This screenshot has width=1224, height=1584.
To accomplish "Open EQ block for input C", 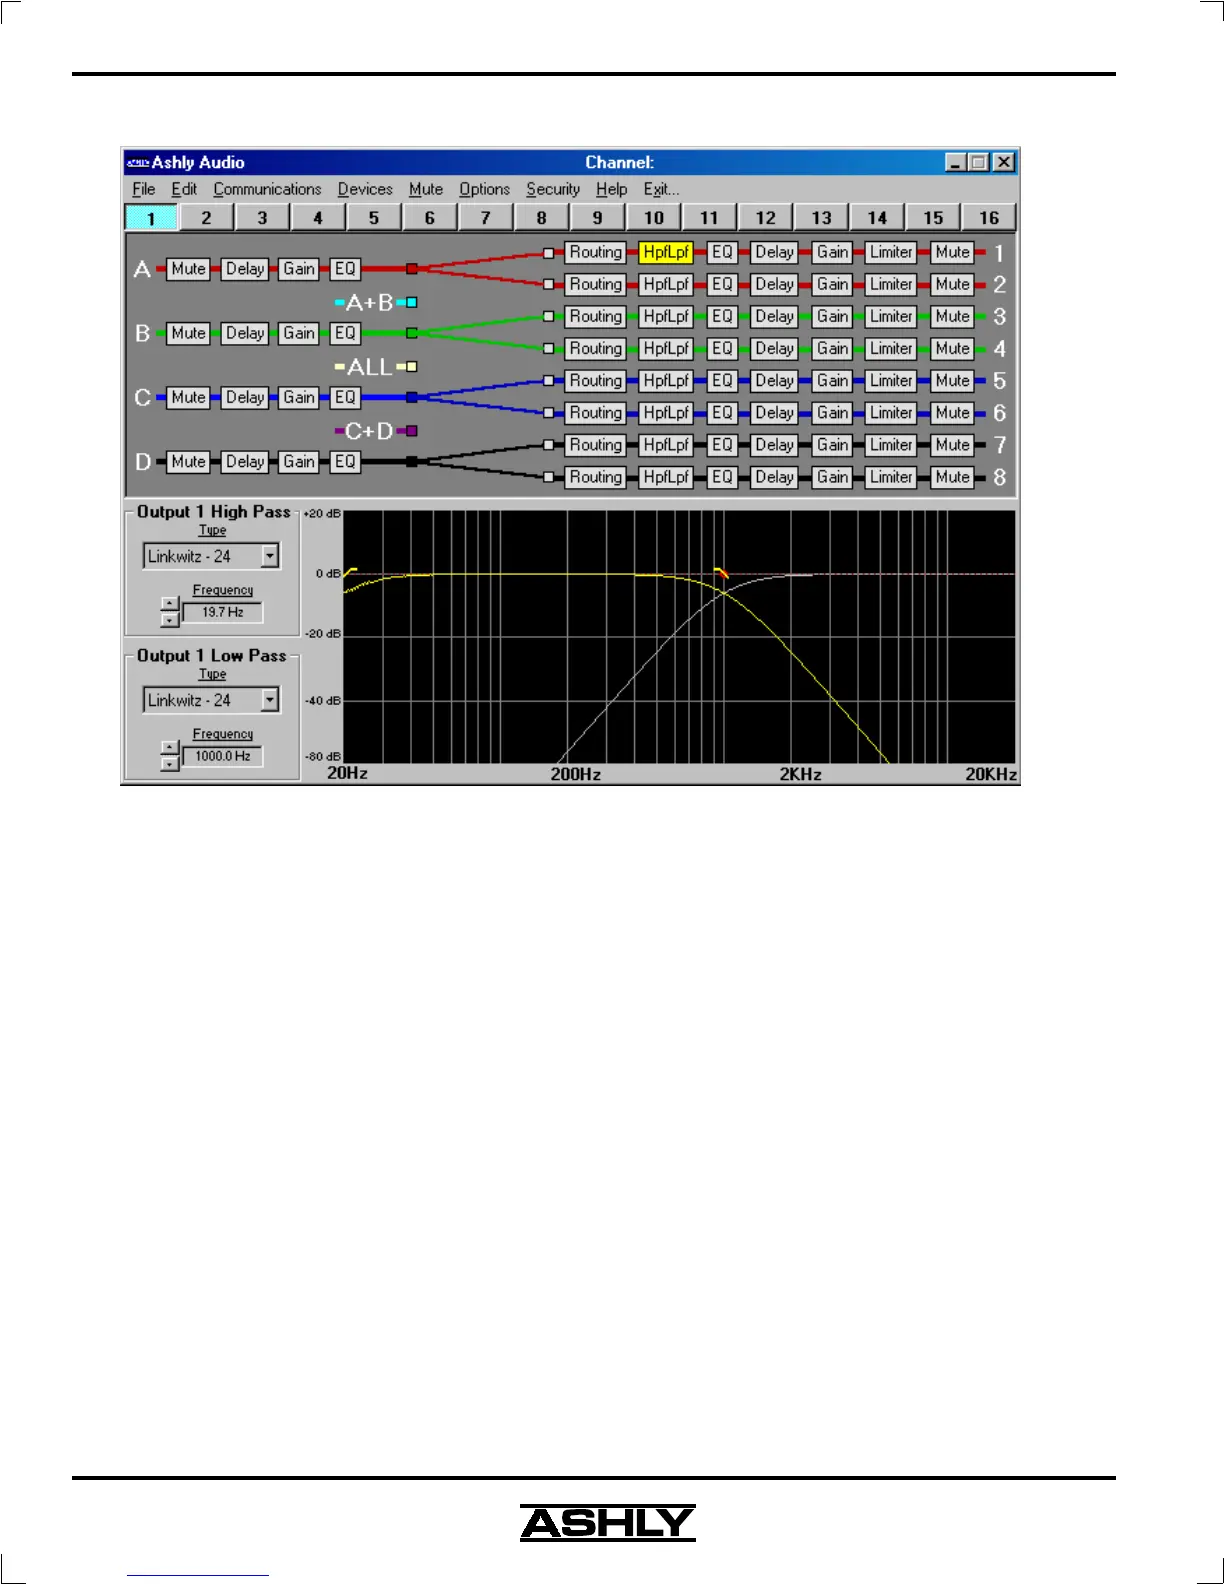I will (x=345, y=397).
